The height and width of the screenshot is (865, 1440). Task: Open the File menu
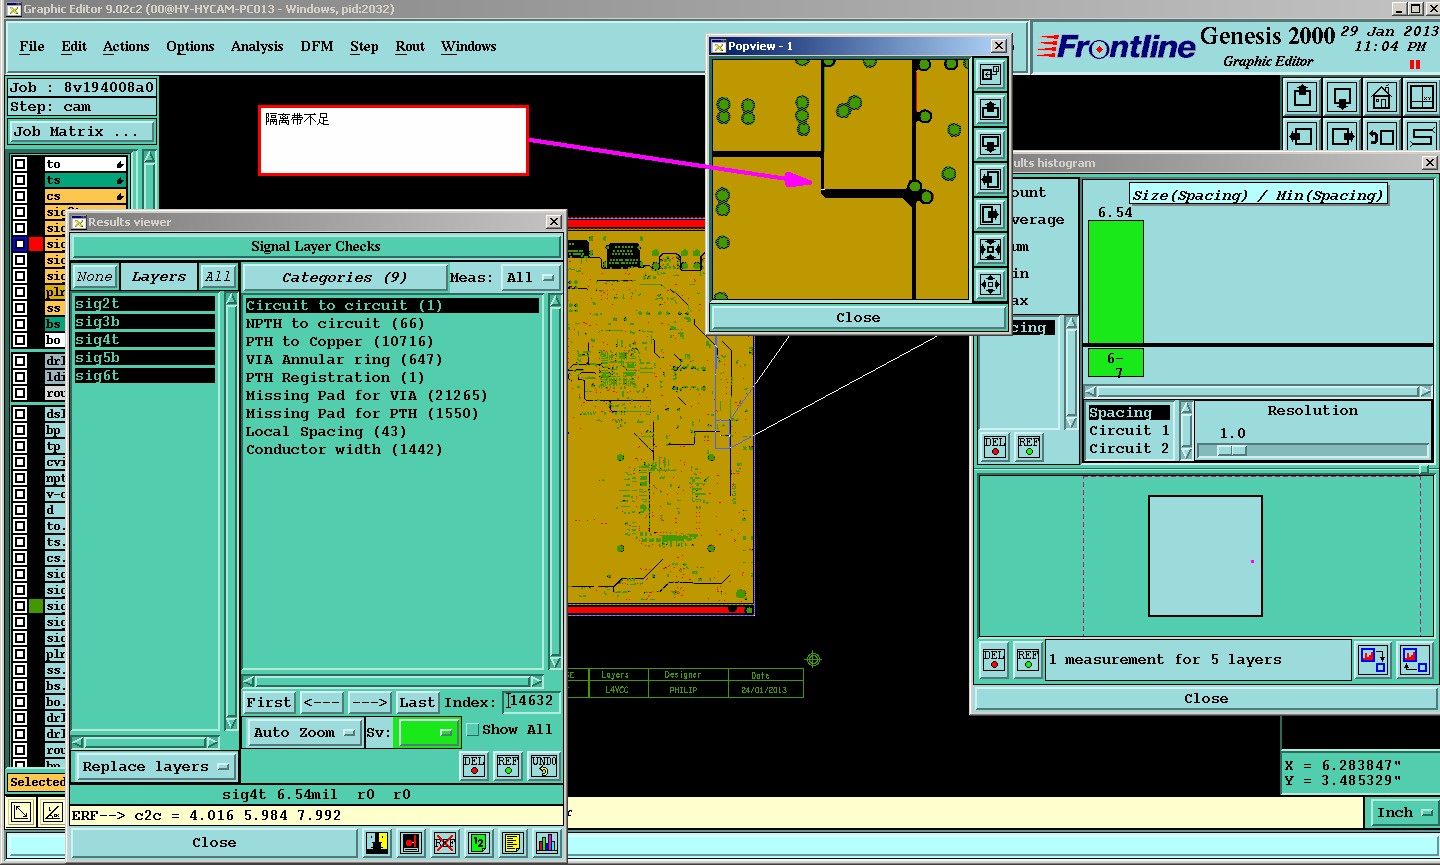pyautogui.click(x=32, y=46)
